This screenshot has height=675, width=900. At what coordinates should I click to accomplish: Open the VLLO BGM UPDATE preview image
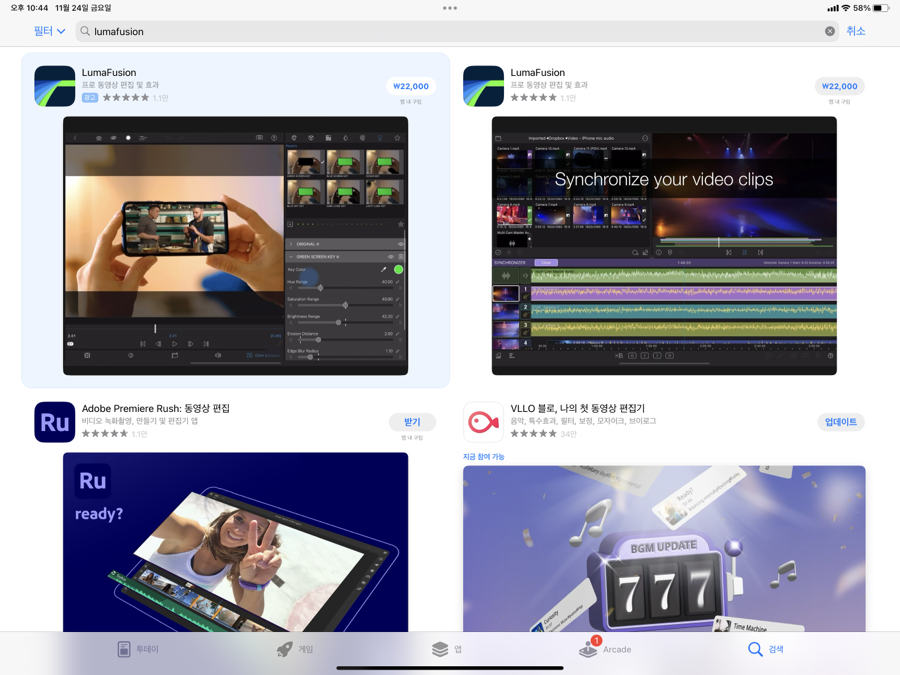pyautogui.click(x=664, y=549)
